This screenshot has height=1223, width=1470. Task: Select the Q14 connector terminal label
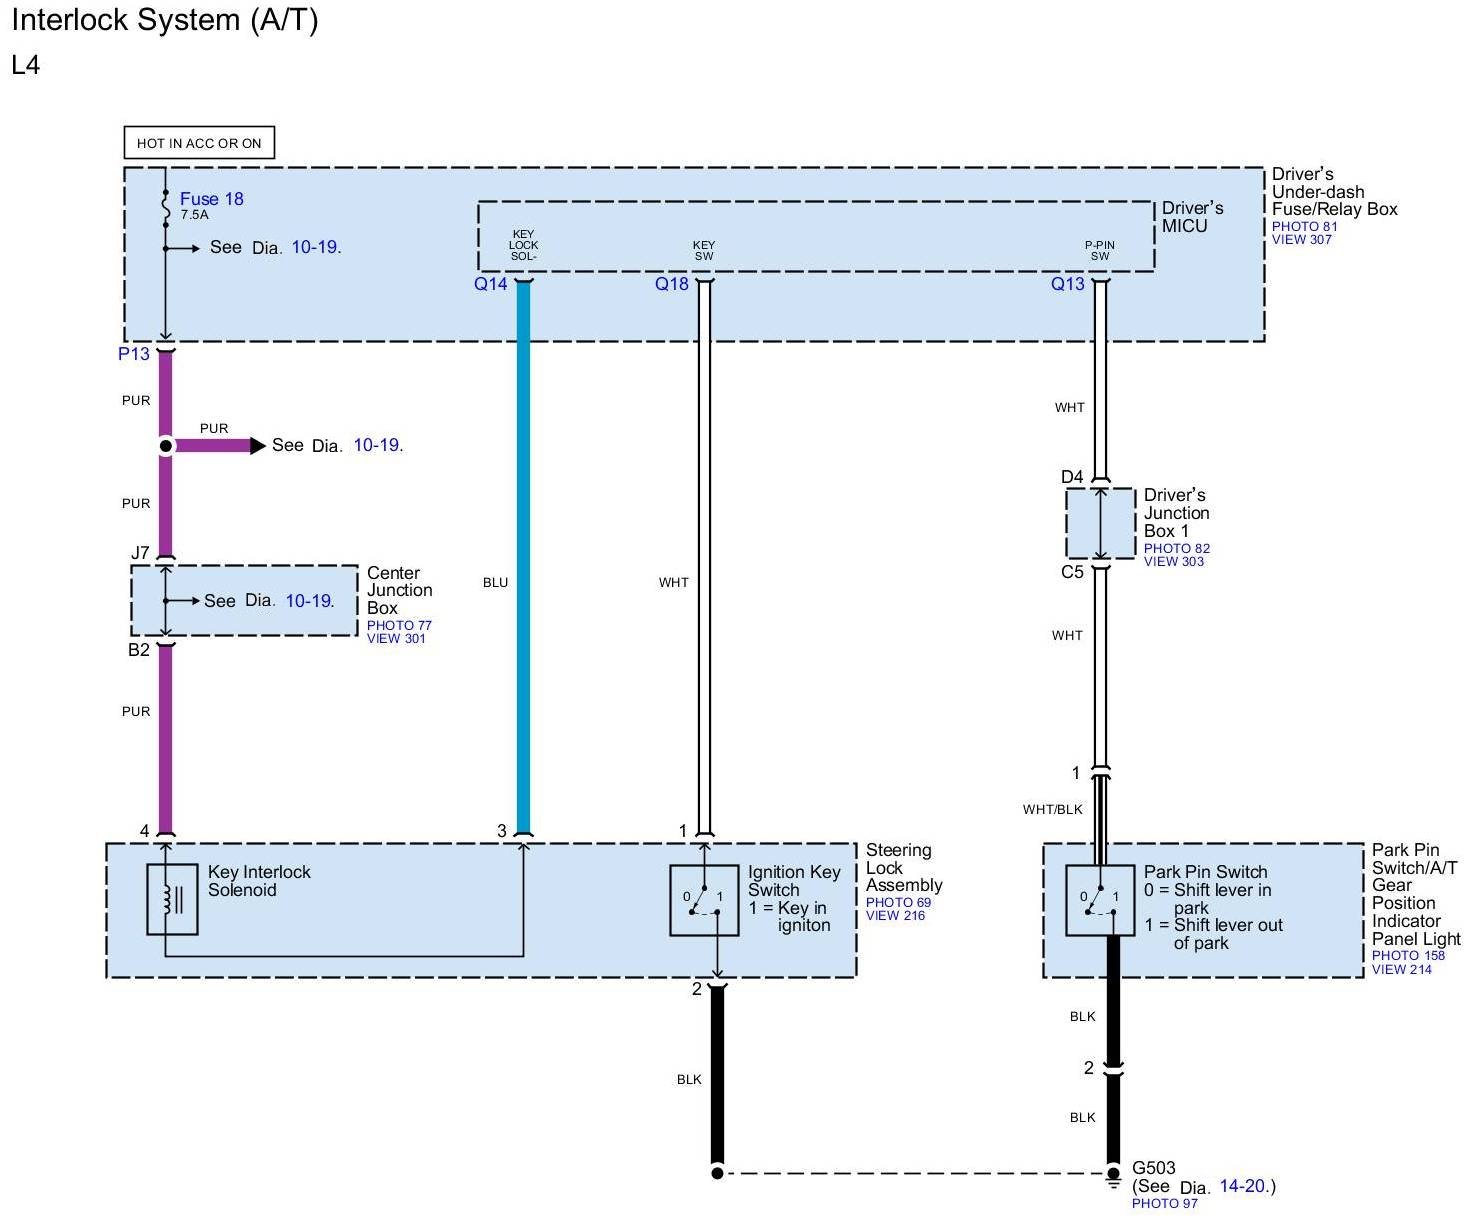pyautogui.click(x=490, y=284)
